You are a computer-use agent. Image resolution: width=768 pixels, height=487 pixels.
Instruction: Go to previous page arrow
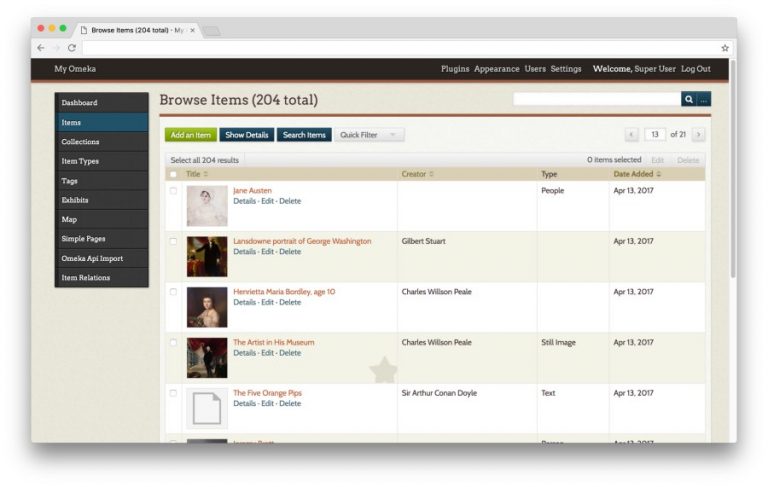tap(631, 134)
